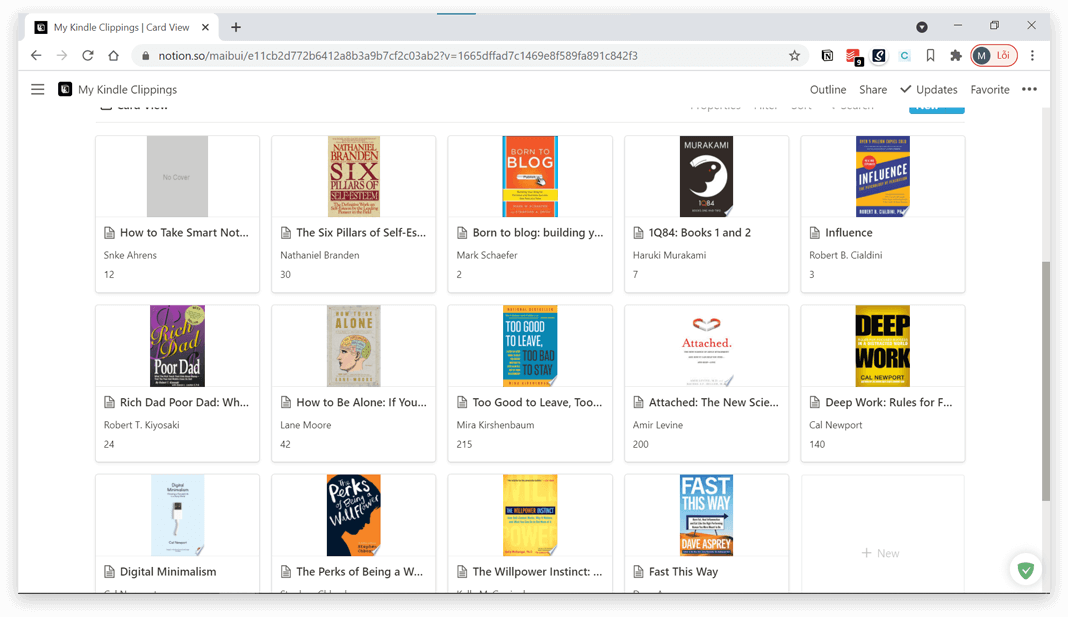The image size is (1068, 617).
Task: Click the workspace icon next to My Kindle Clippings
Action: click(64, 89)
